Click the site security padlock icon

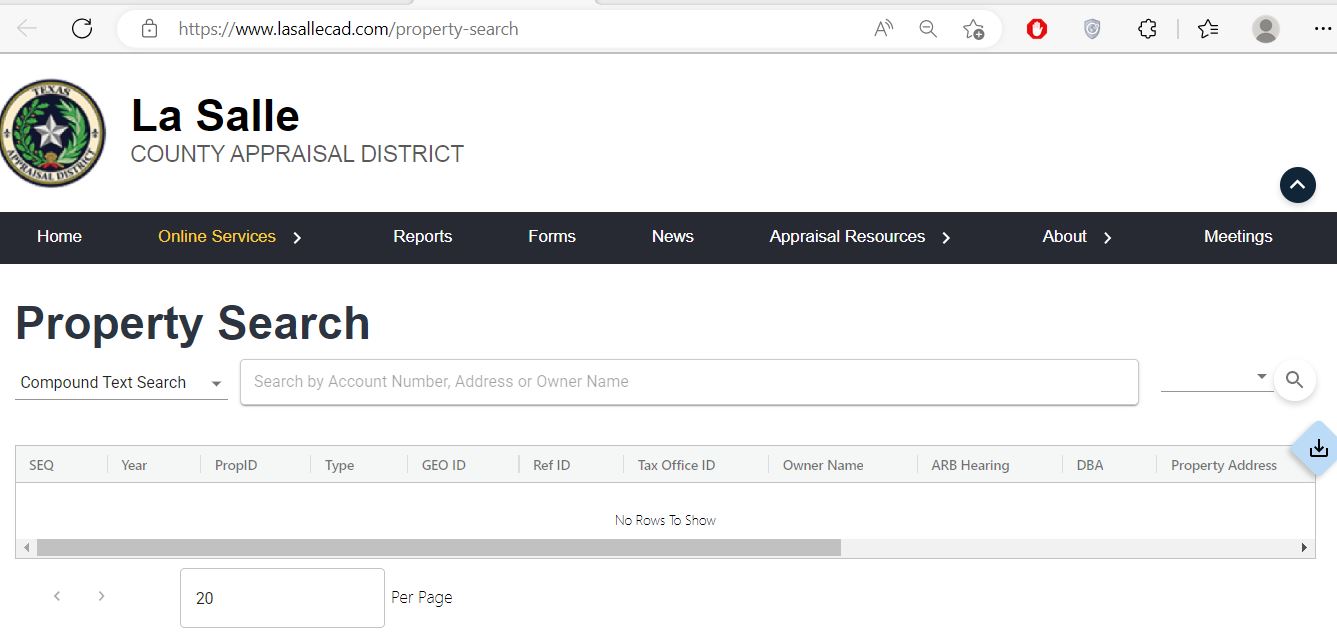148,29
